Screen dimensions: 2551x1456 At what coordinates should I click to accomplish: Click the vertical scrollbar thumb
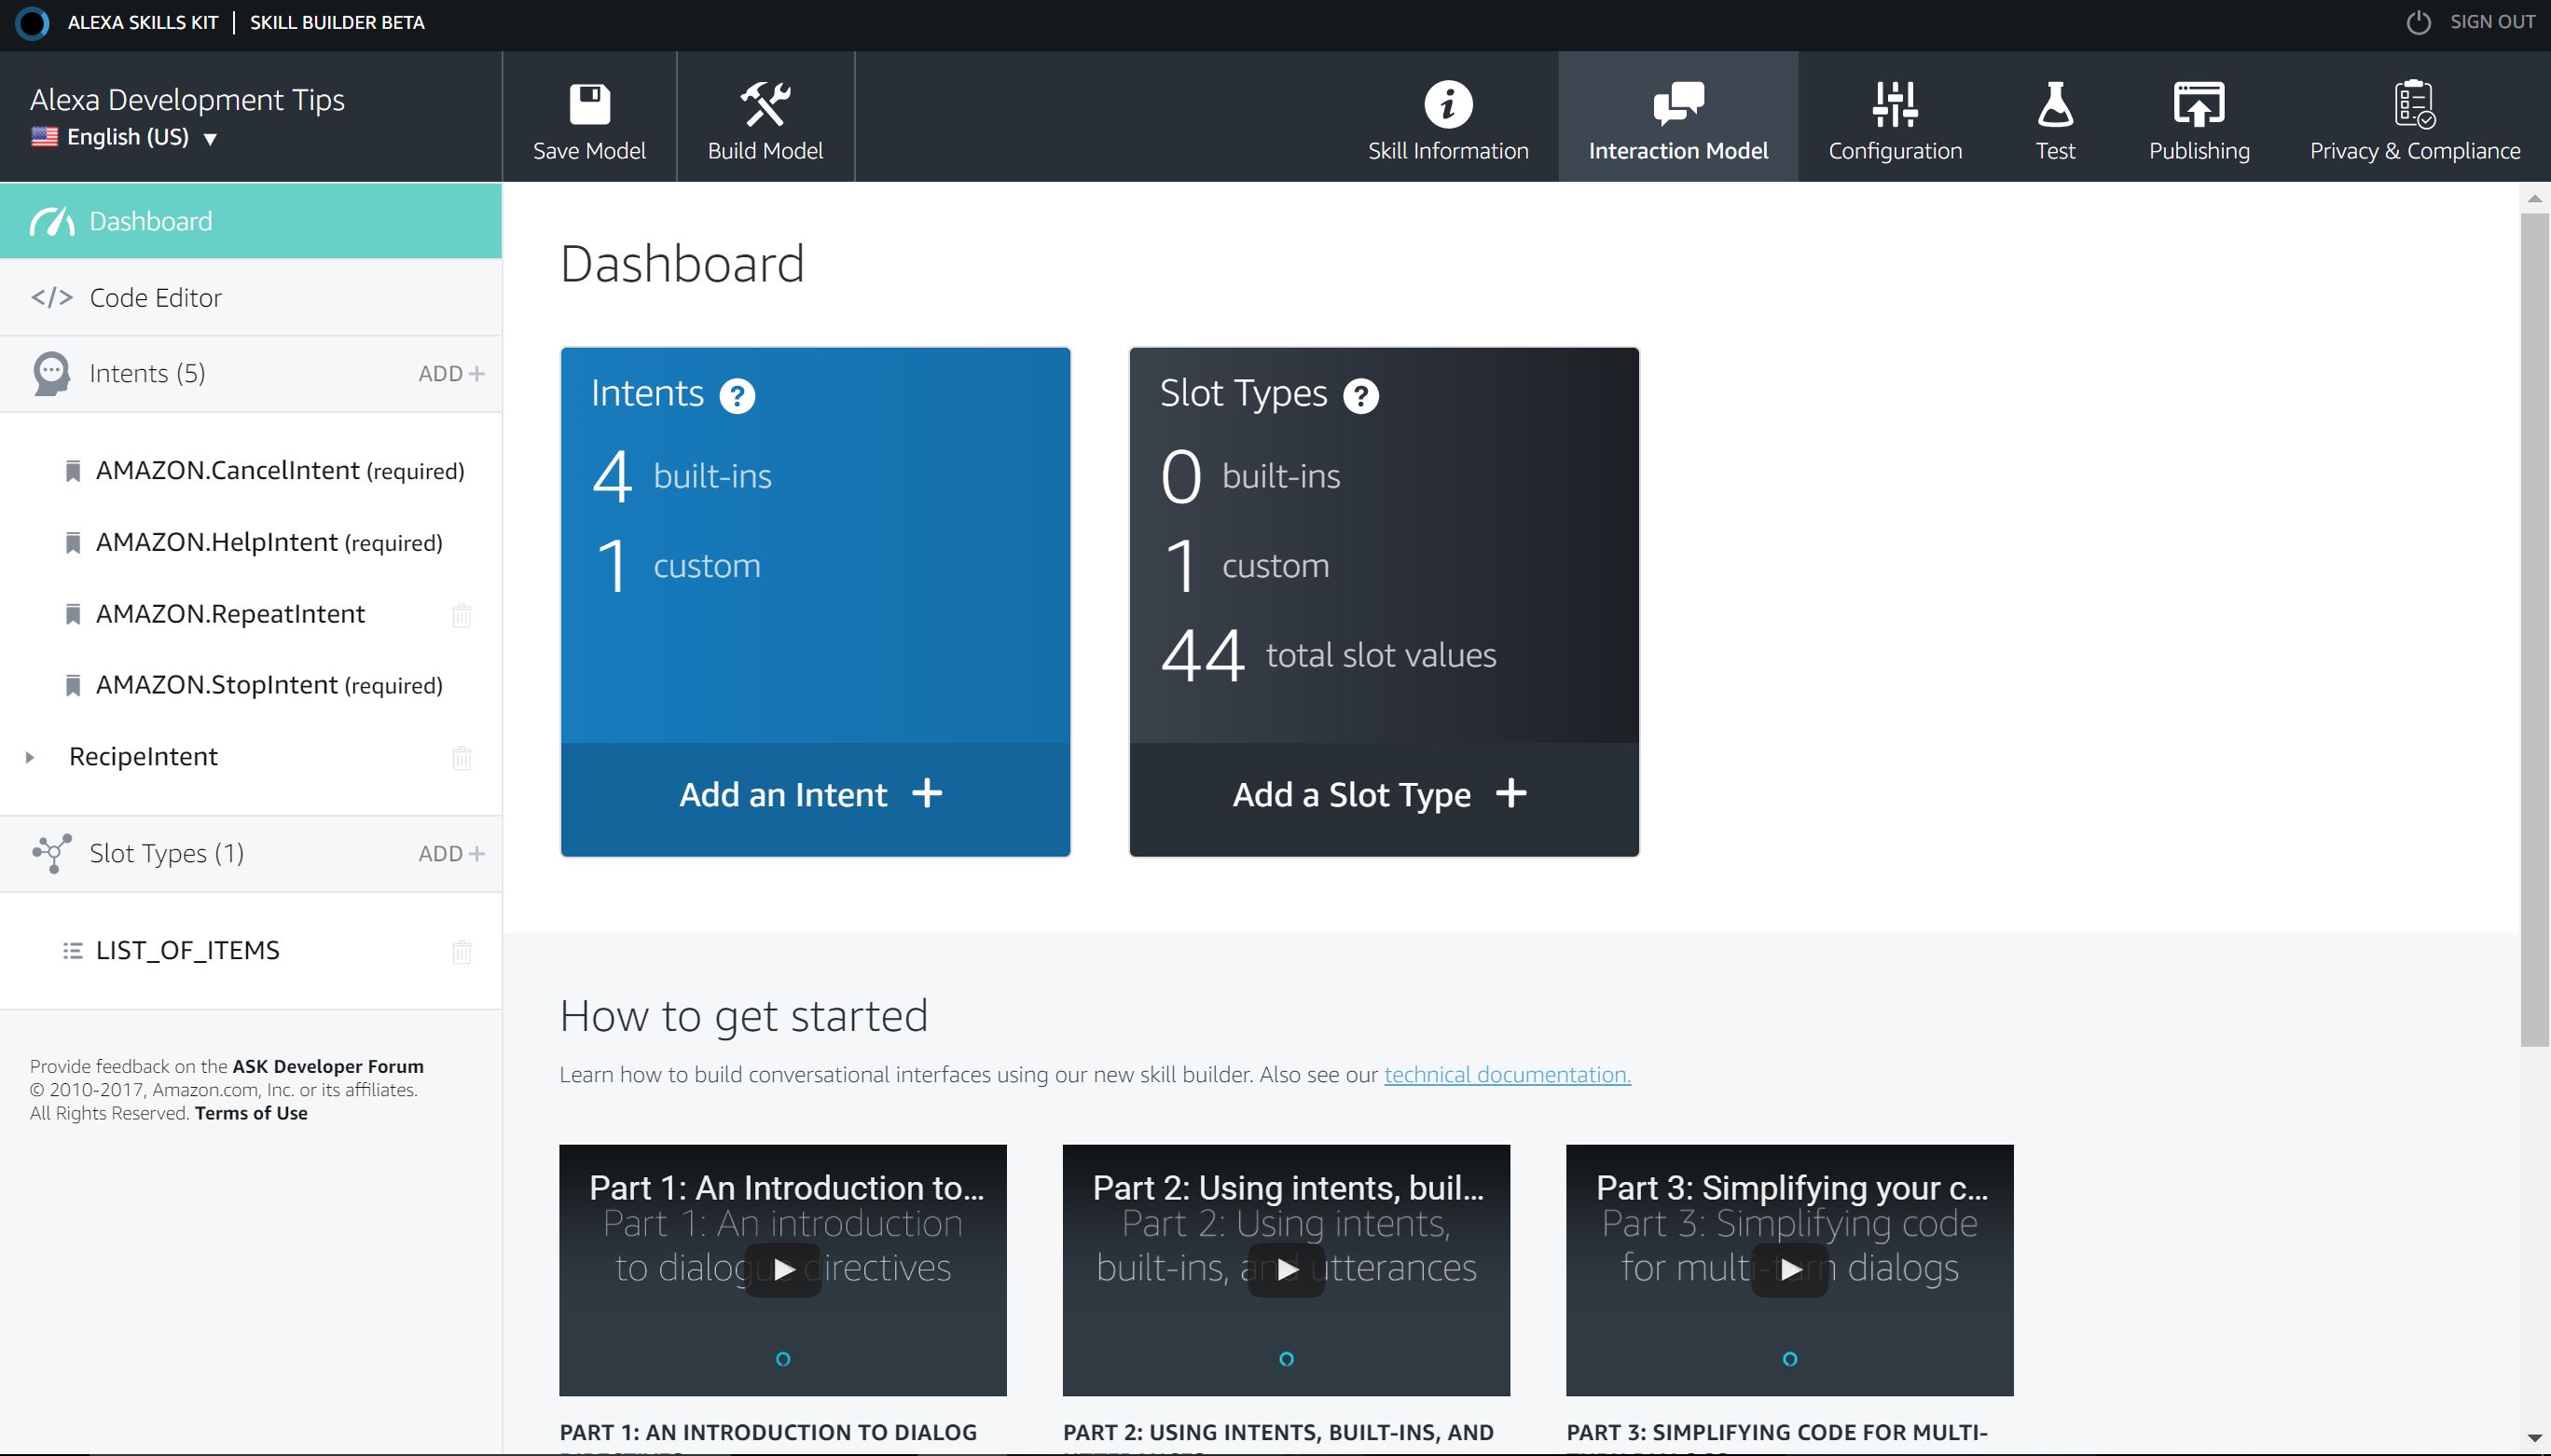(2534, 630)
